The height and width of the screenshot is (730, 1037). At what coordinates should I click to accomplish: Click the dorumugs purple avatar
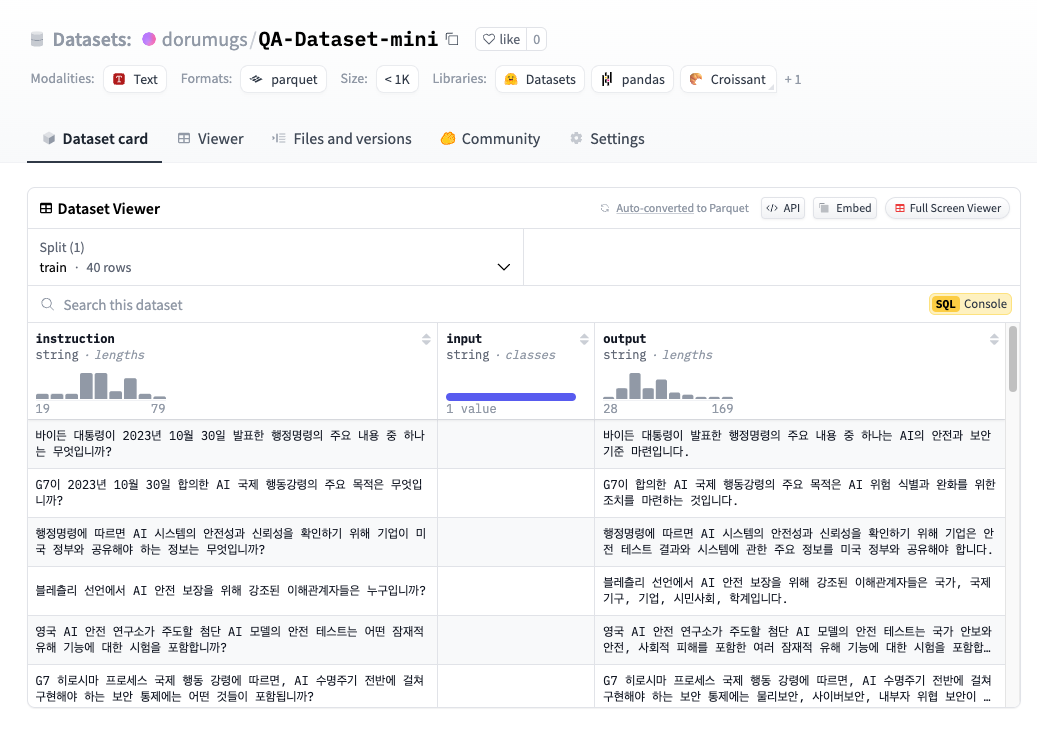pyautogui.click(x=149, y=39)
